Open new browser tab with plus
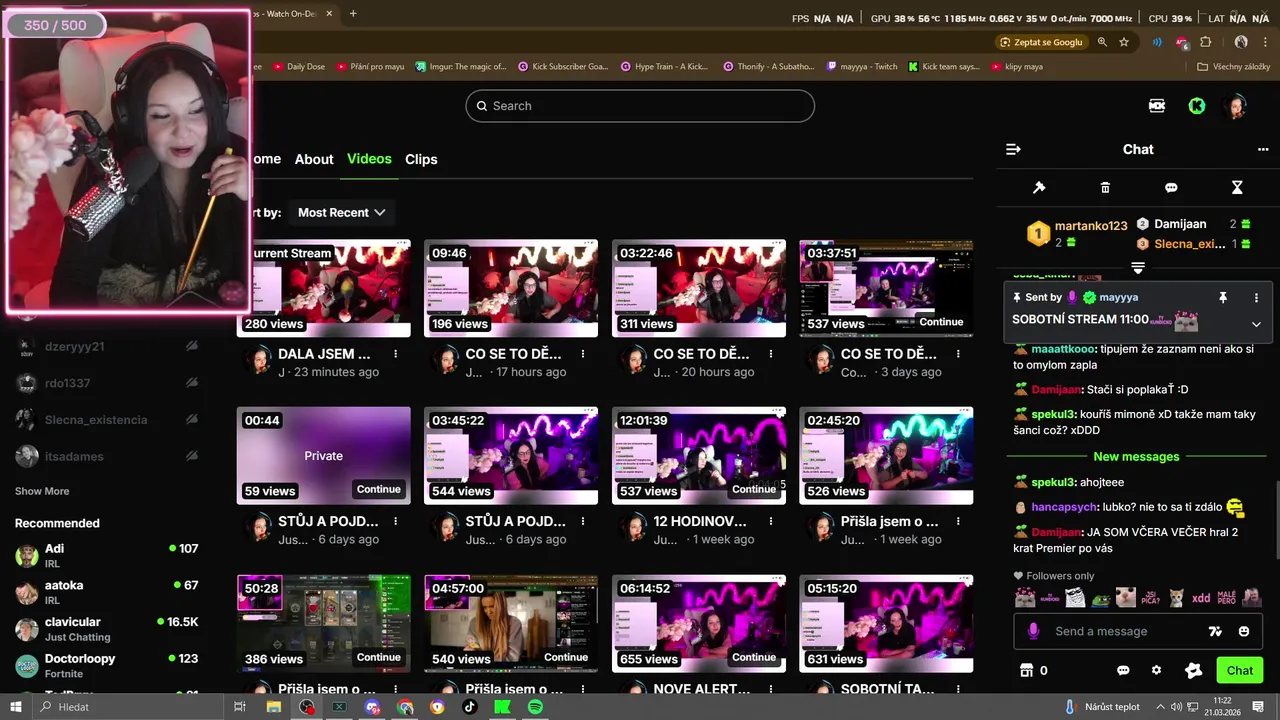 [x=353, y=14]
